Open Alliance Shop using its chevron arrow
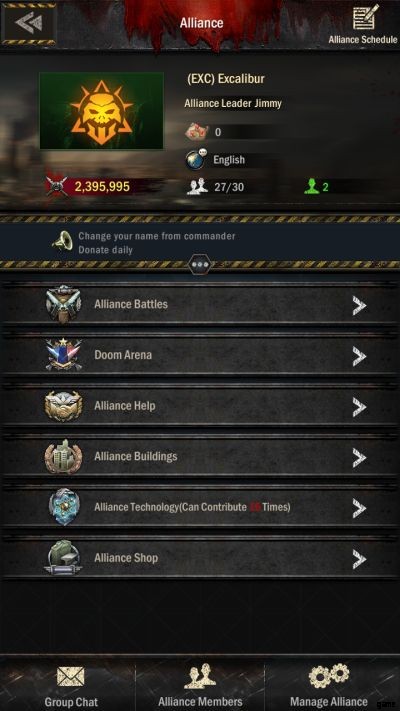This screenshot has width=400, height=711. (x=359, y=560)
